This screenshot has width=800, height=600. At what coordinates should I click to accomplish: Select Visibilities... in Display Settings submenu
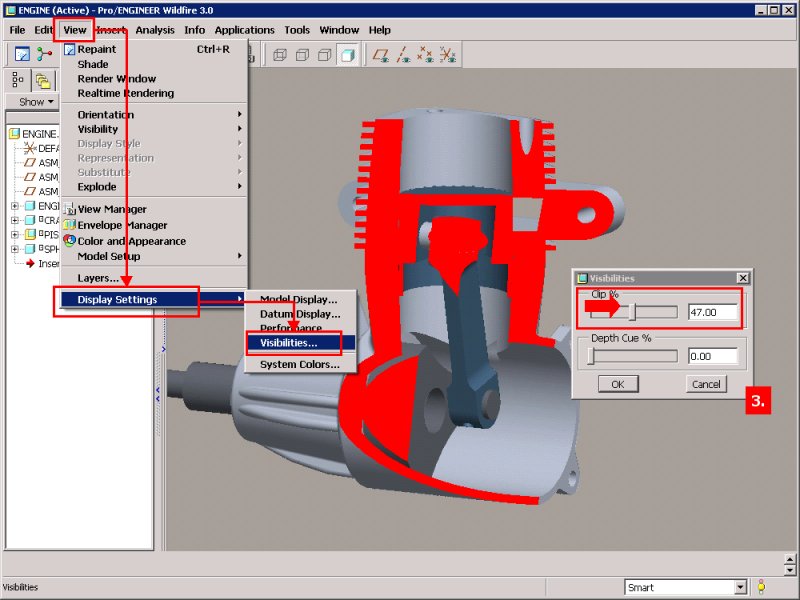click(300, 343)
